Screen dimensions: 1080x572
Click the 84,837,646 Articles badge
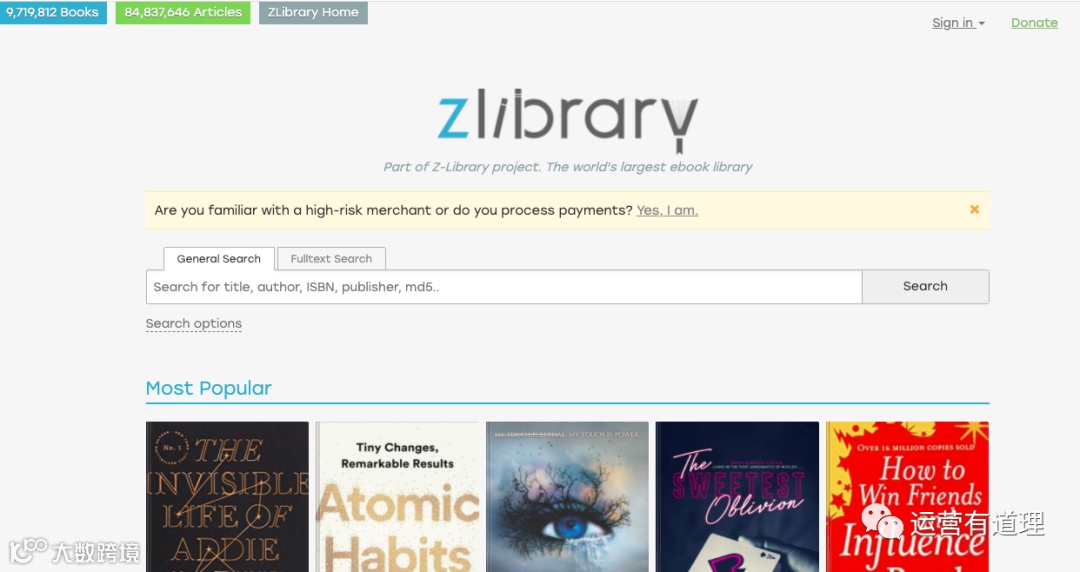point(183,12)
